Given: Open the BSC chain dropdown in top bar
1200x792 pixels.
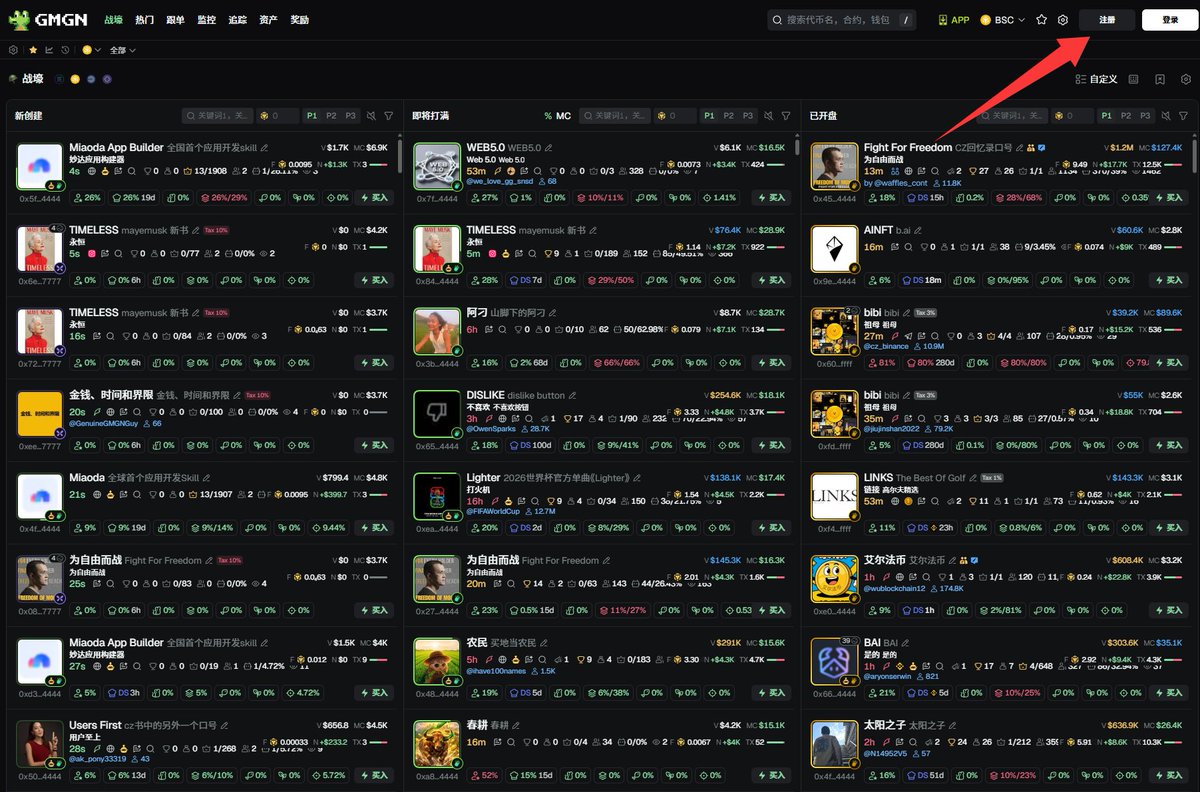Looking at the screenshot, I should click(x=1007, y=19).
